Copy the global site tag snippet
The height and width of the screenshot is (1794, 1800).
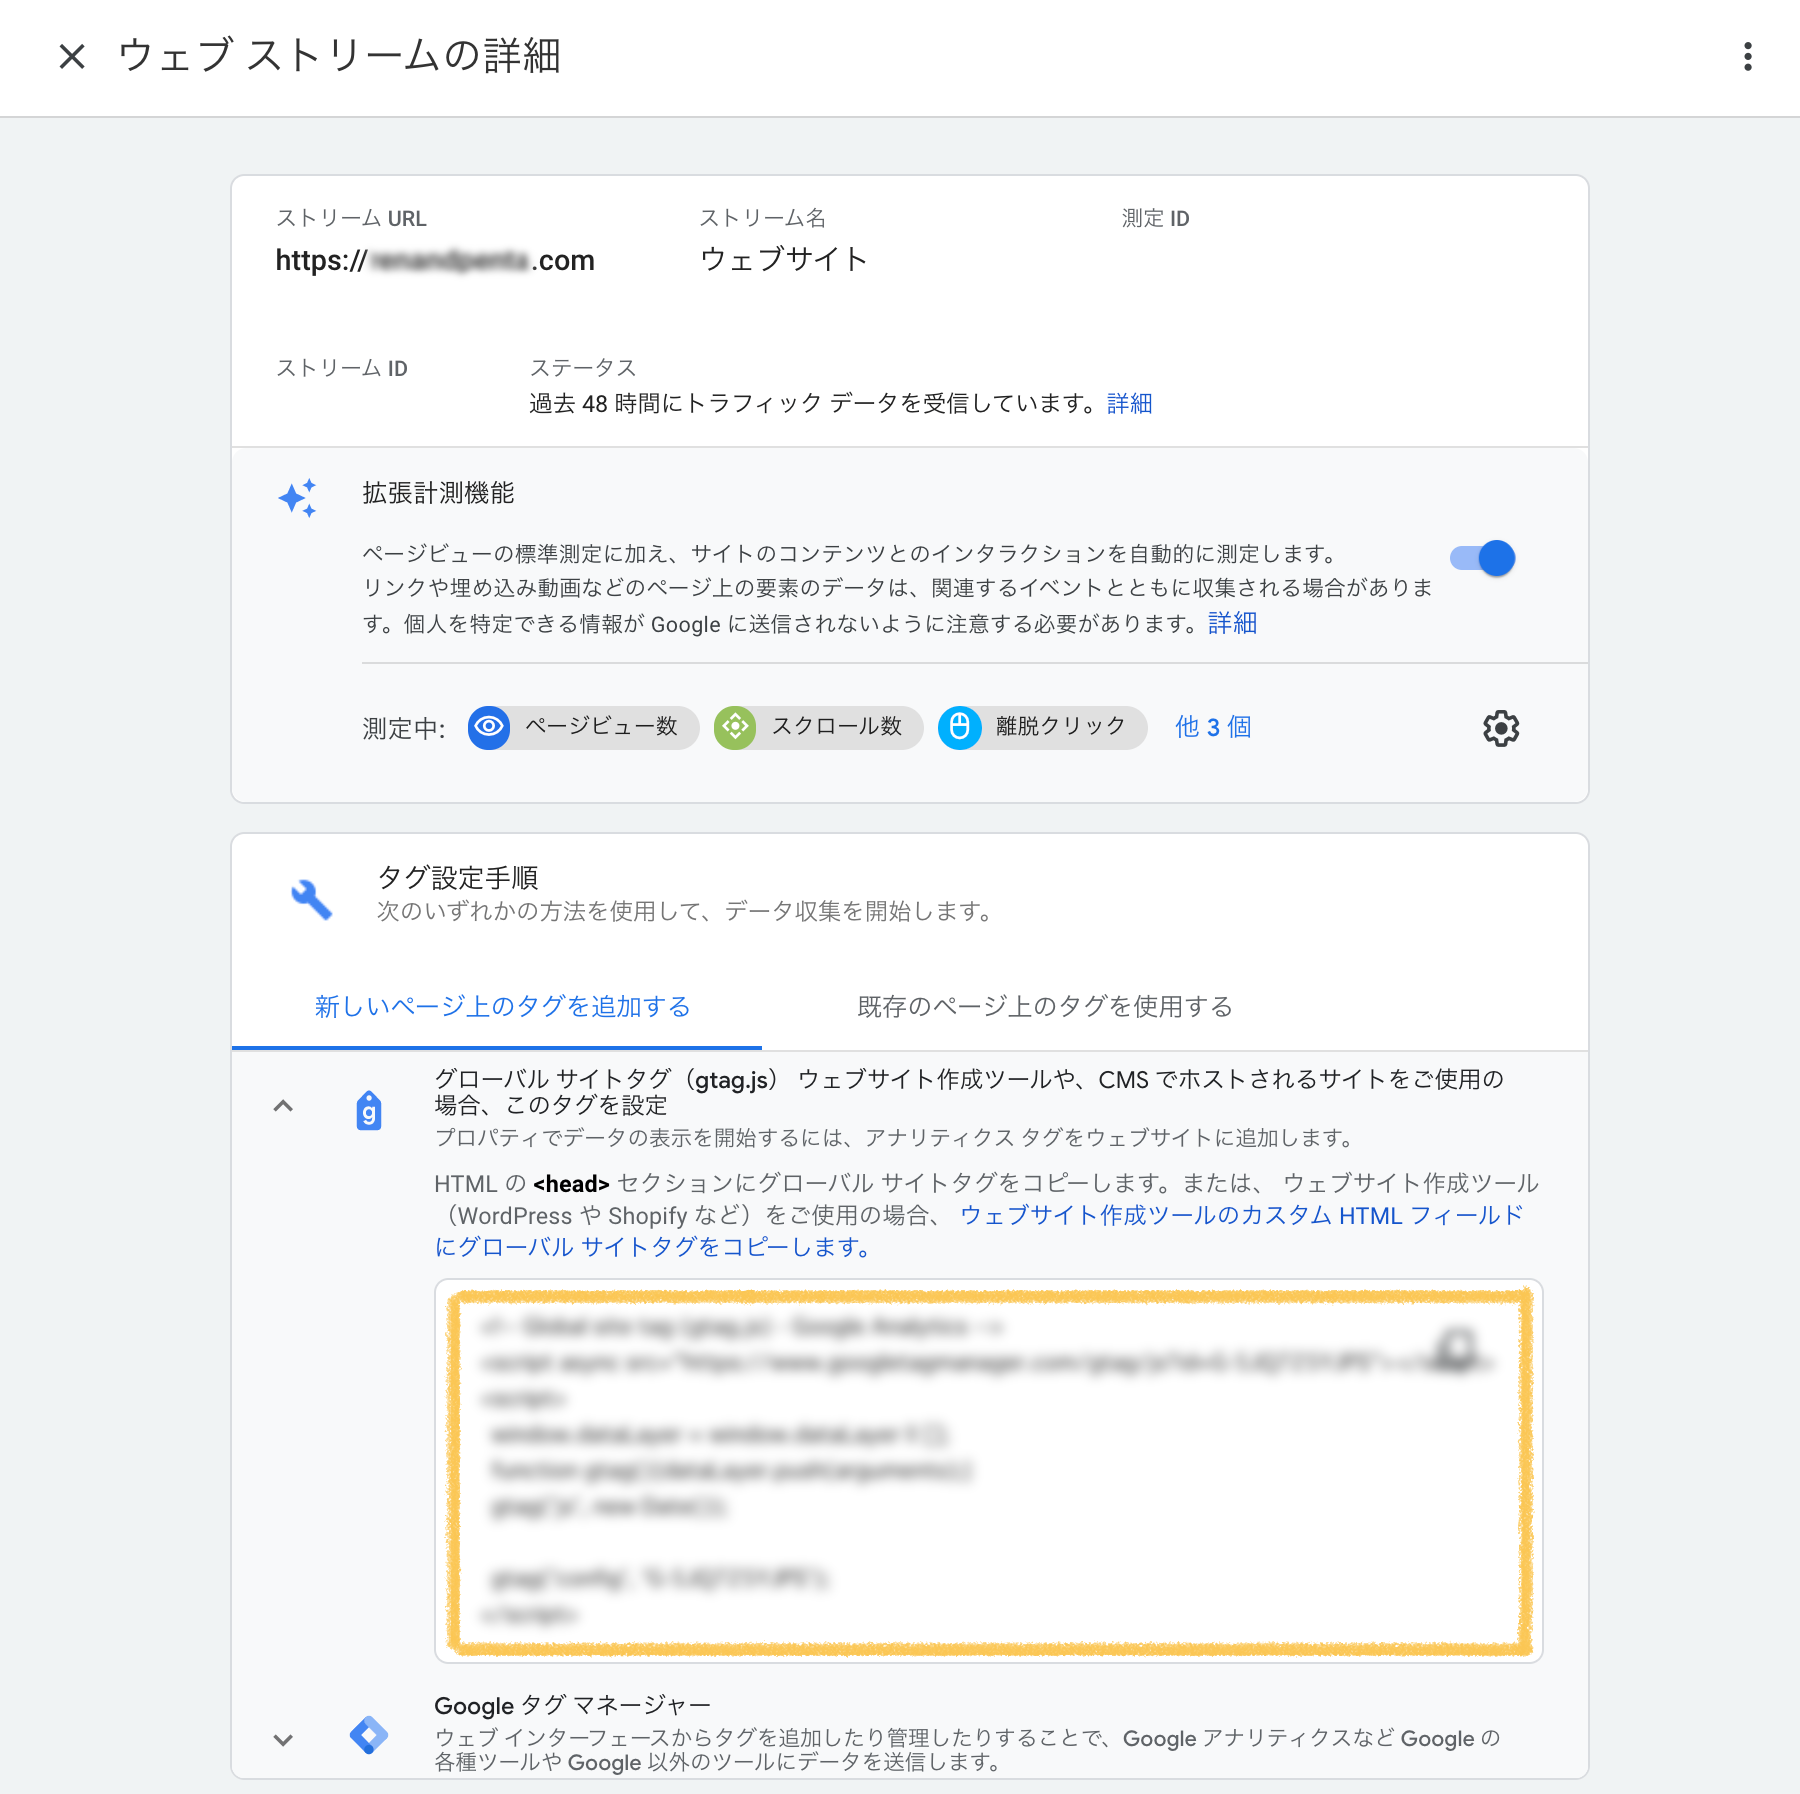pyautogui.click(x=1457, y=1349)
